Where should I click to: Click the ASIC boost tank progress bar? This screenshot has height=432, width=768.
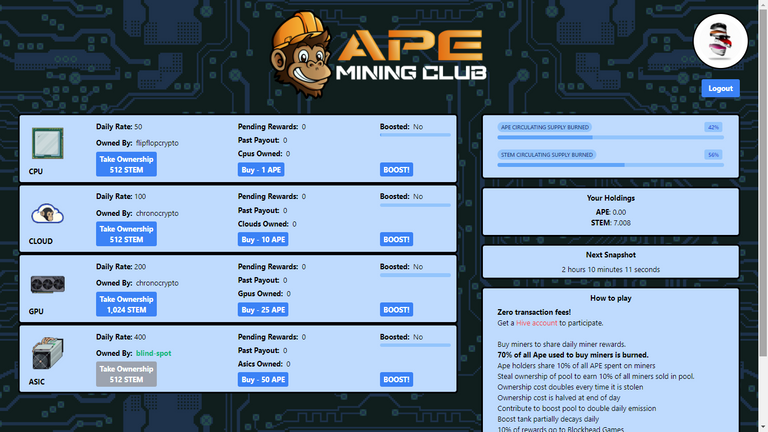pyautogui.click(x=415, y=345)
